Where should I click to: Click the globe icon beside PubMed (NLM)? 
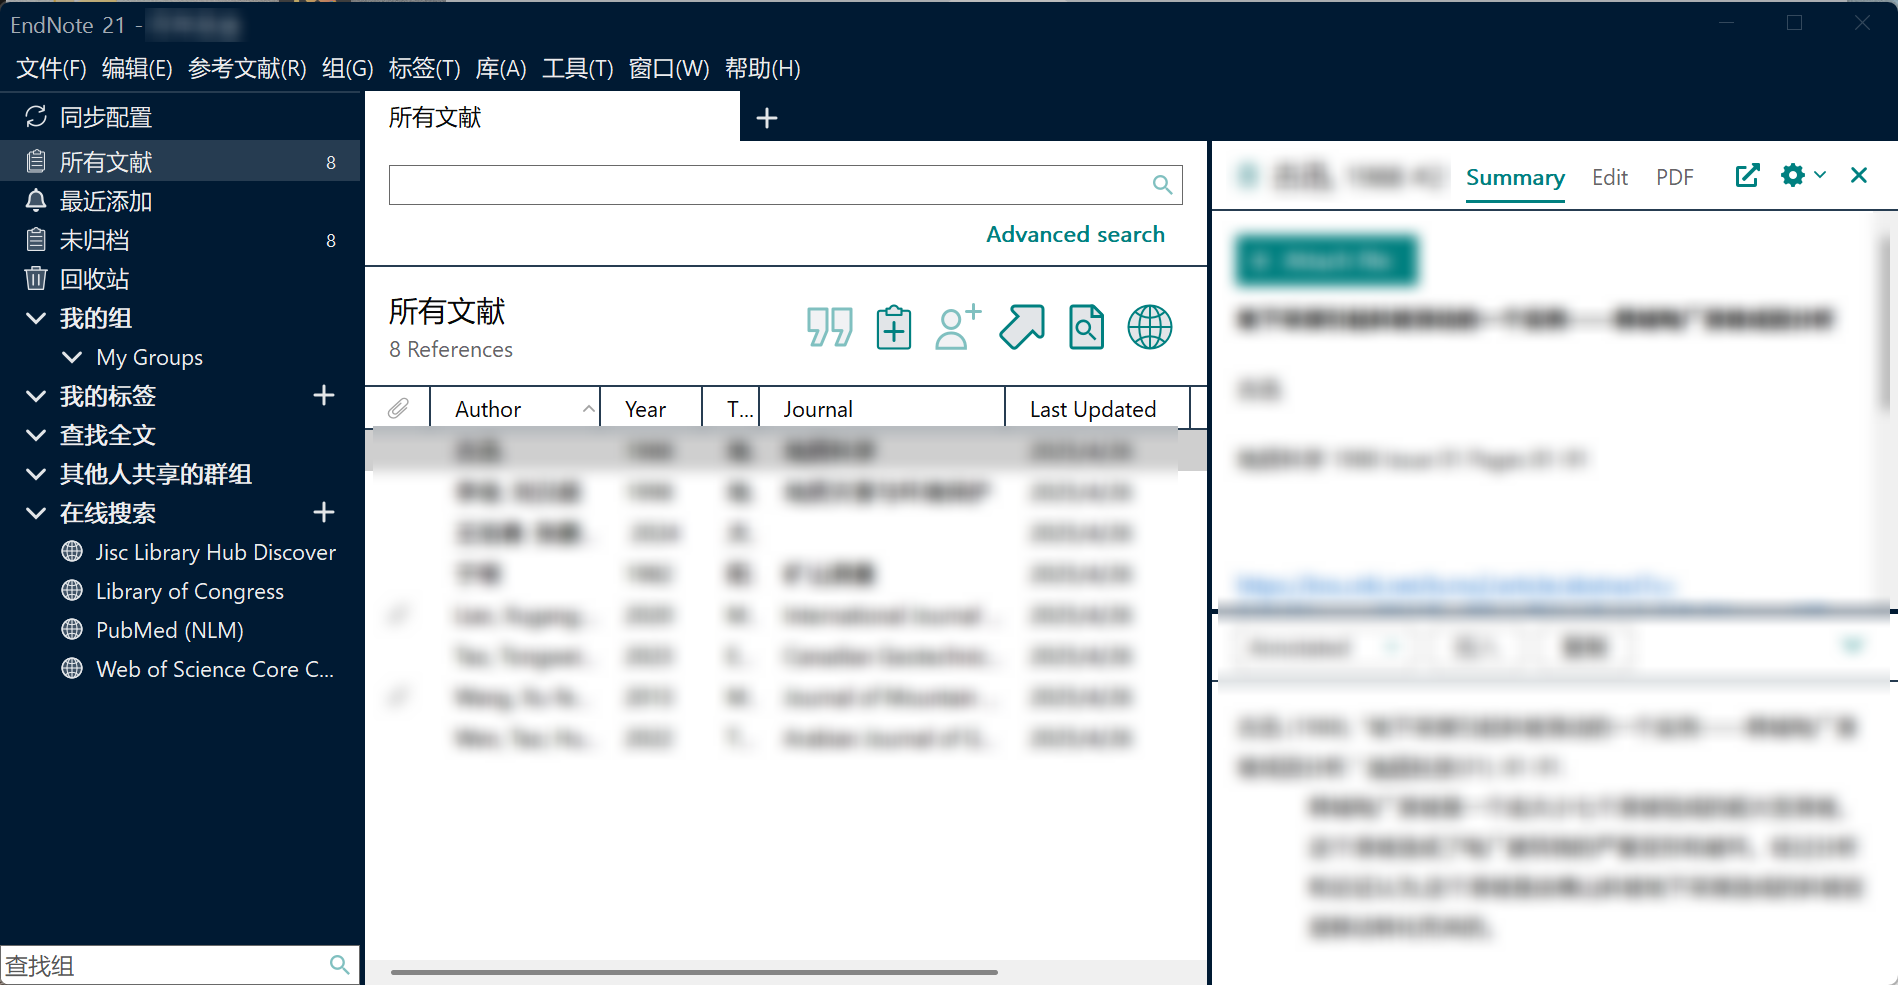72,630
